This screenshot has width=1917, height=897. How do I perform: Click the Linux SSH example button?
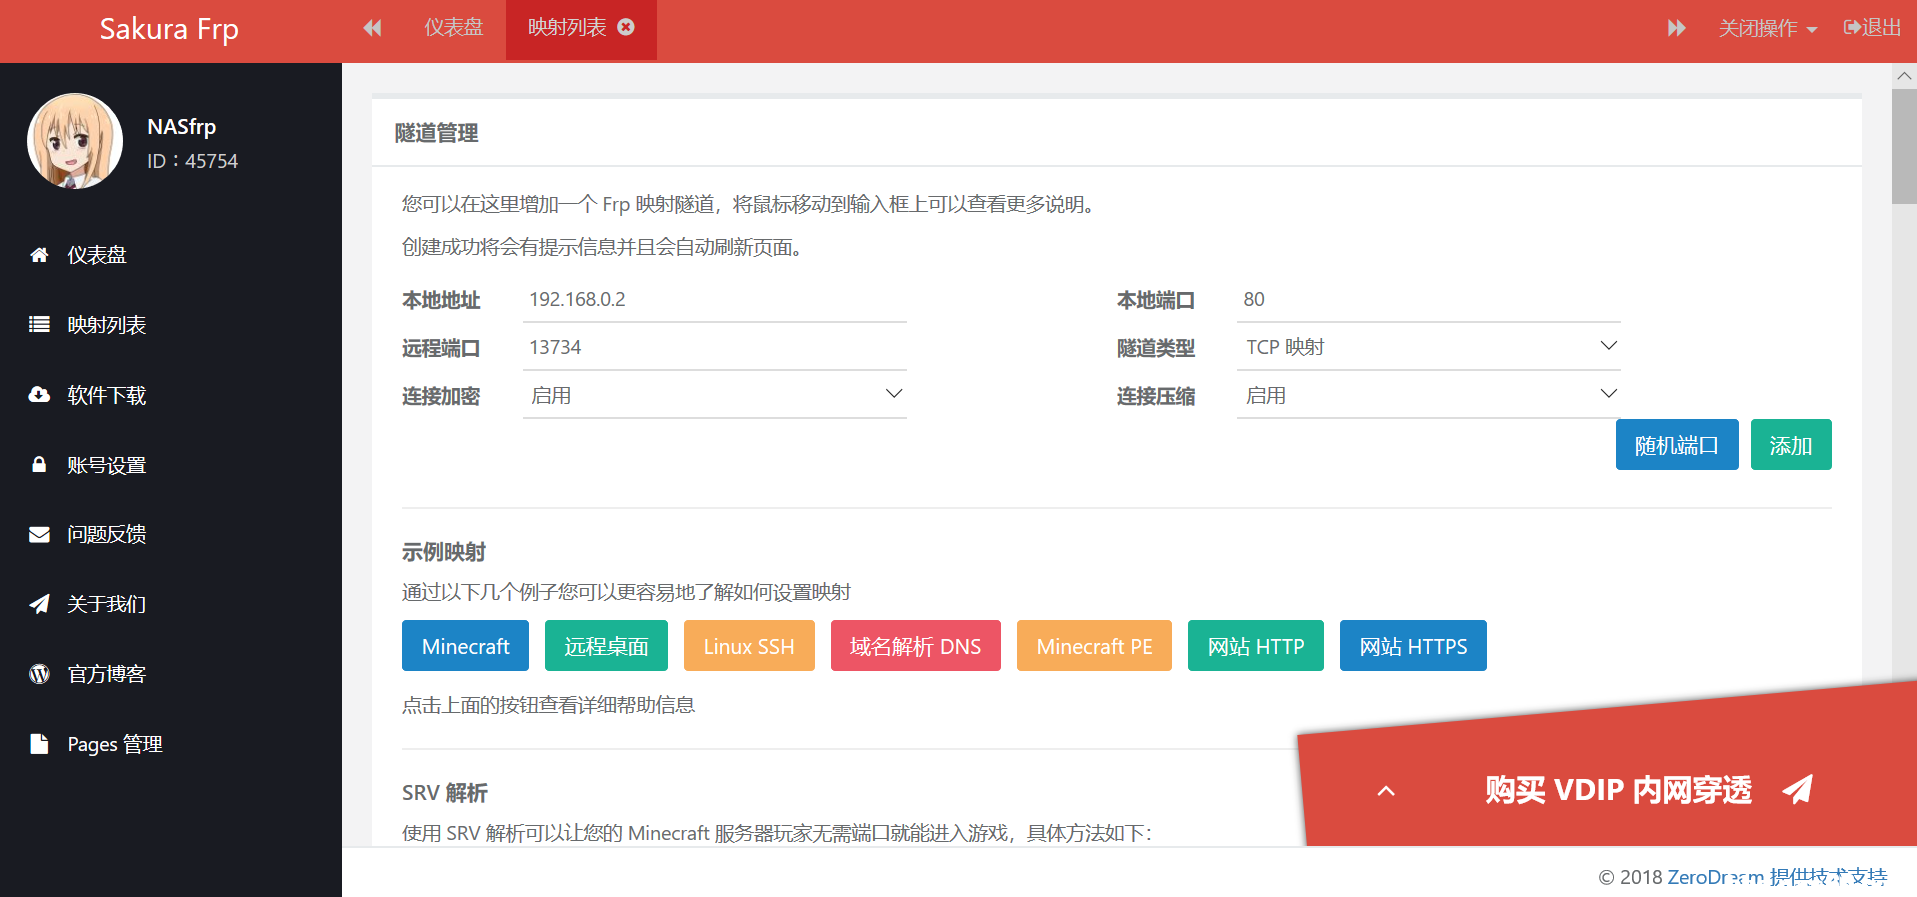point(749,646)
